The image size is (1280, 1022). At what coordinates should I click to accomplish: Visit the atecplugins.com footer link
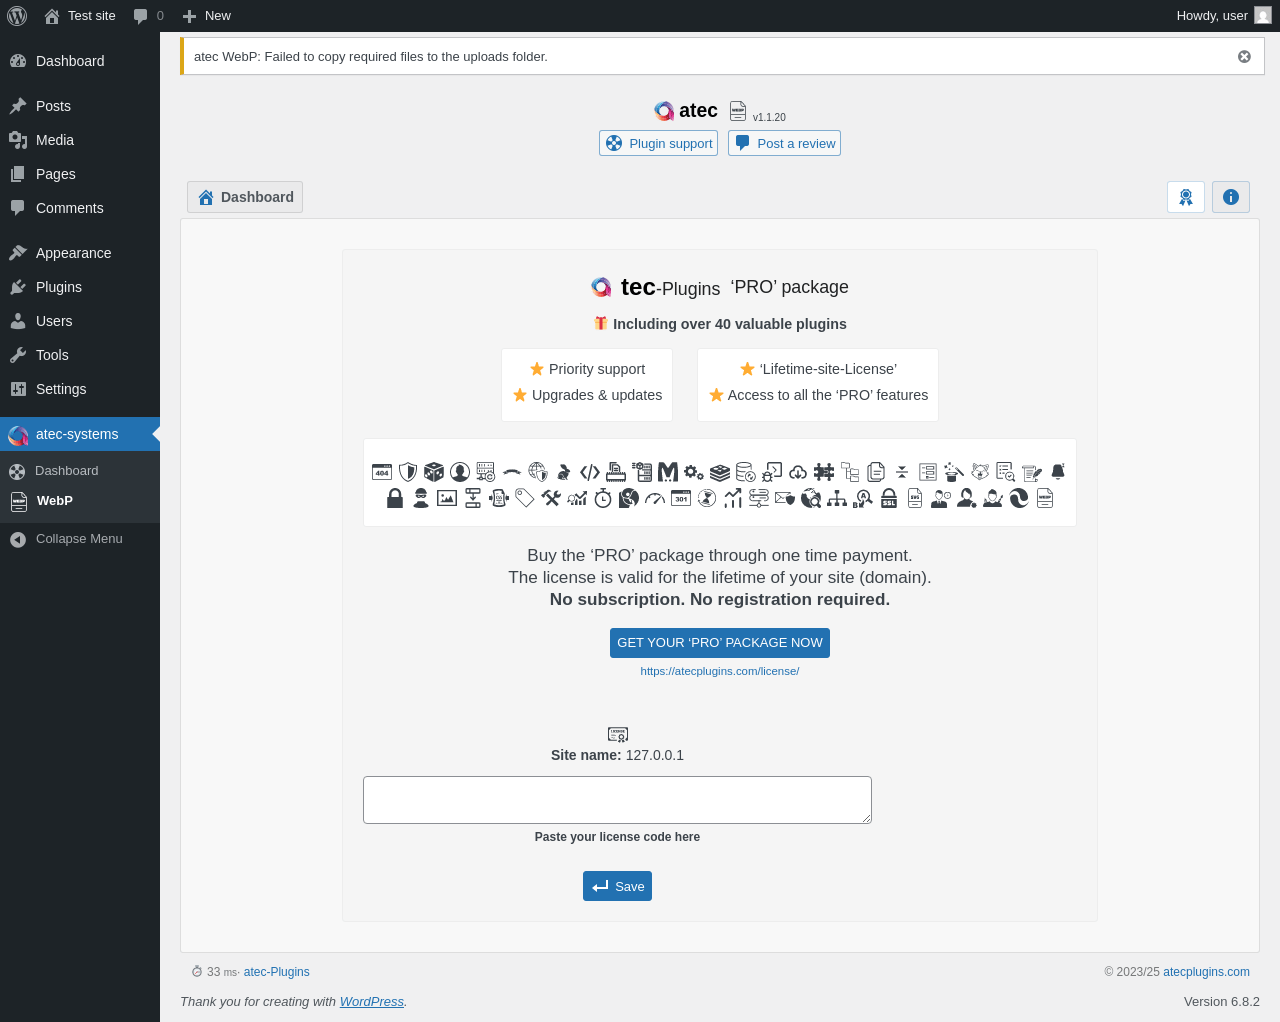point(1206,972)
